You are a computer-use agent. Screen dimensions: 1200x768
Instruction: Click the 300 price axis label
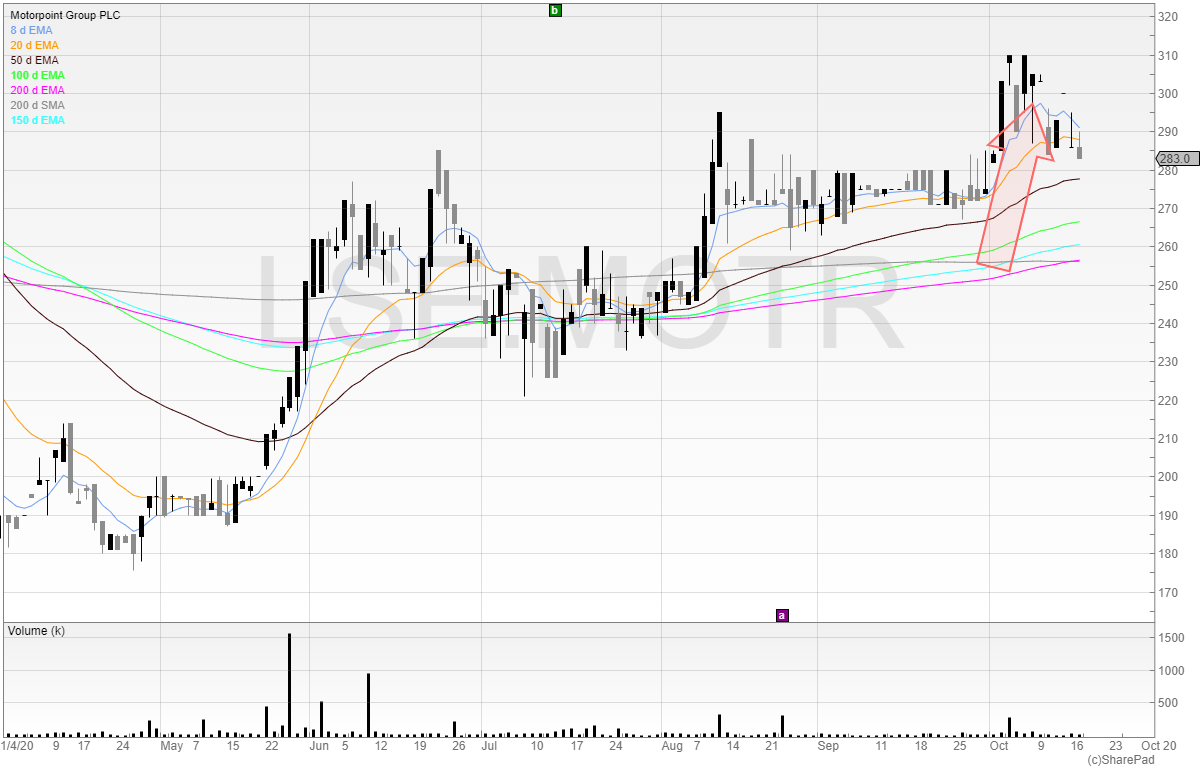(x=1168, y=94)
